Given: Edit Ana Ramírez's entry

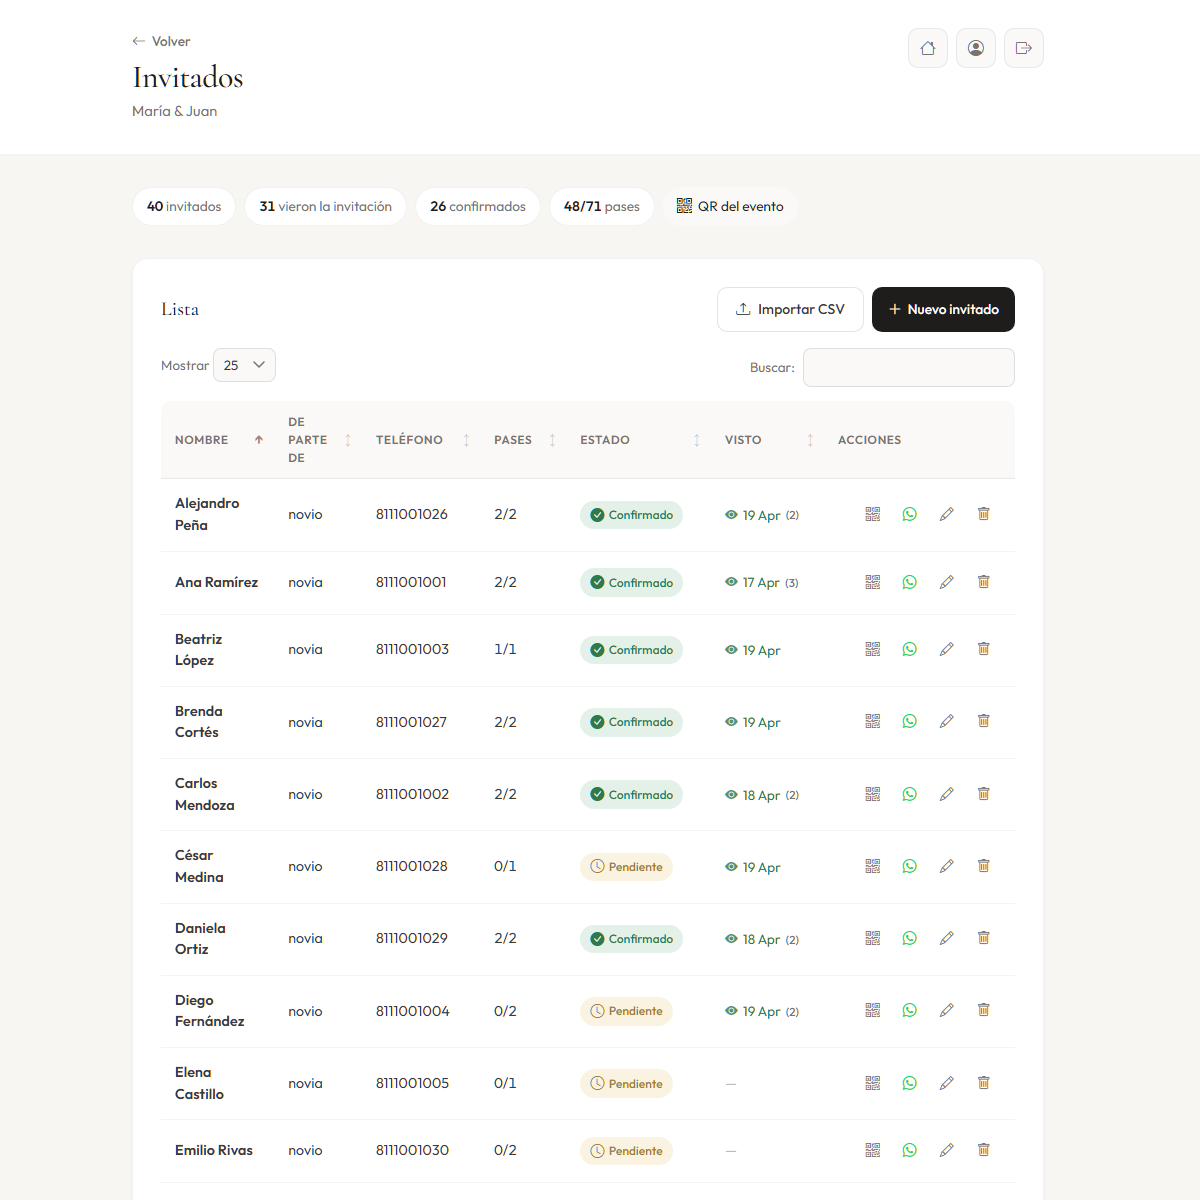Looking at the screenshot, I should [x=947, y=582].
